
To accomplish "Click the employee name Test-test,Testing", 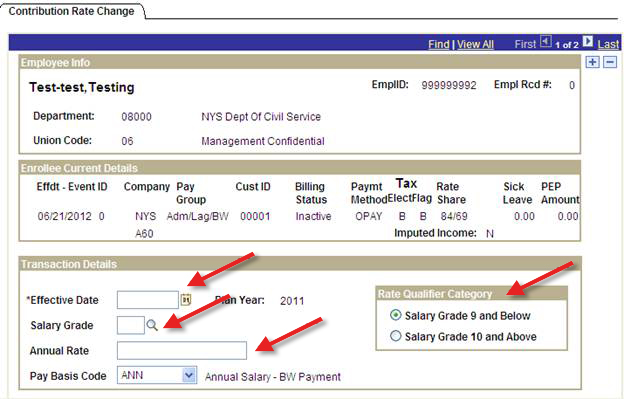I will click(82, 87).
